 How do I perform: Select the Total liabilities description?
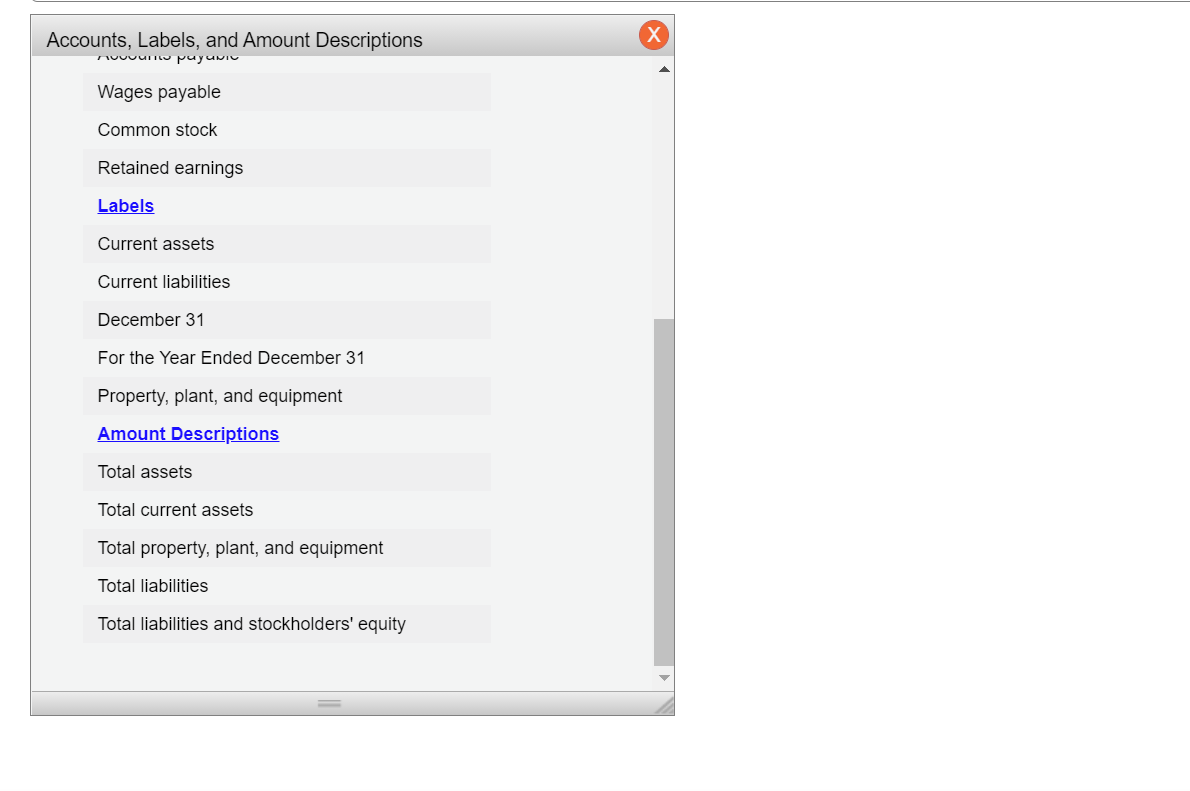pyautogui.click(x=287, y=585)
